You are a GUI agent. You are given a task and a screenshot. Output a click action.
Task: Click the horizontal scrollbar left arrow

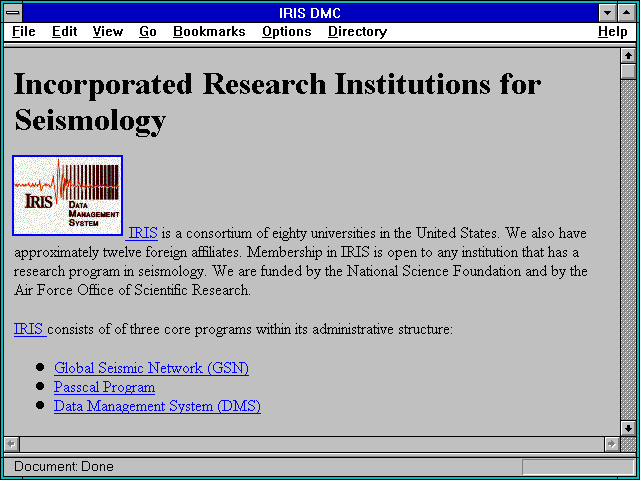(x=12, y=444)
